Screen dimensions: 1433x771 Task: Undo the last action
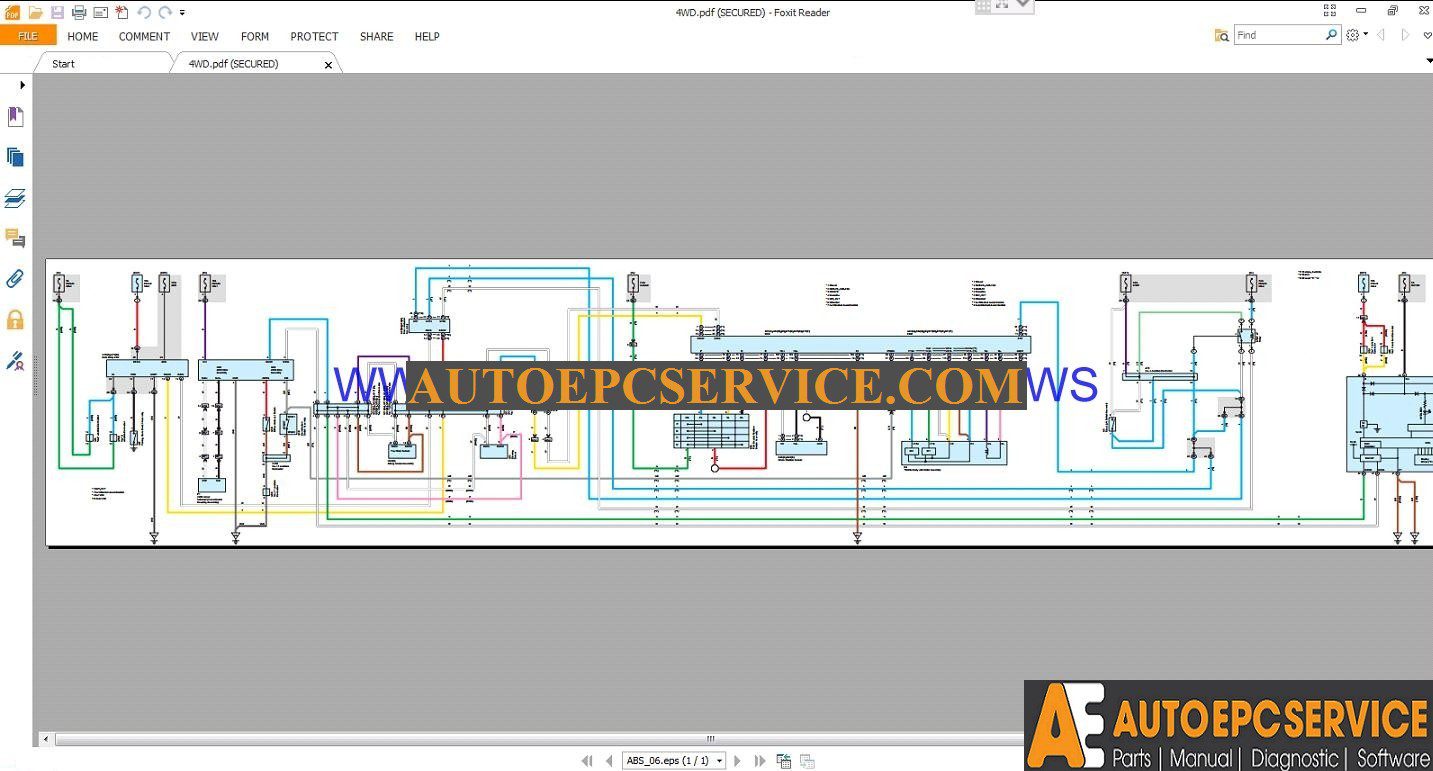coord(143,12)
